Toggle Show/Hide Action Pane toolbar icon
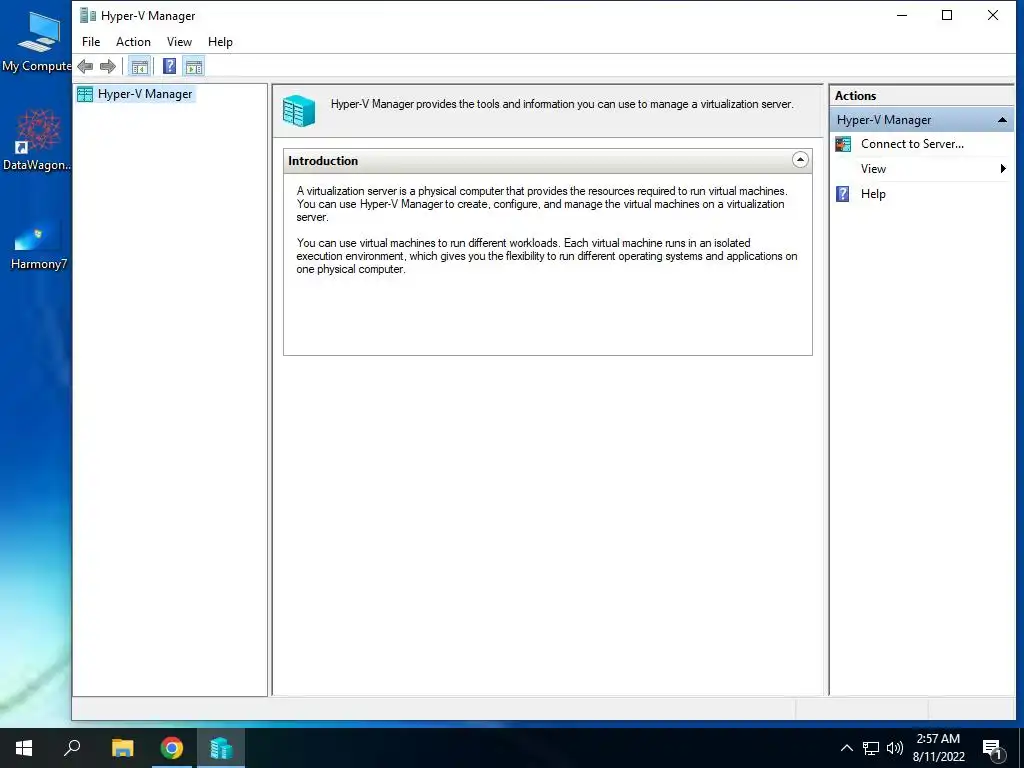This screenshot has width=1024, height=768. (194, 66)
